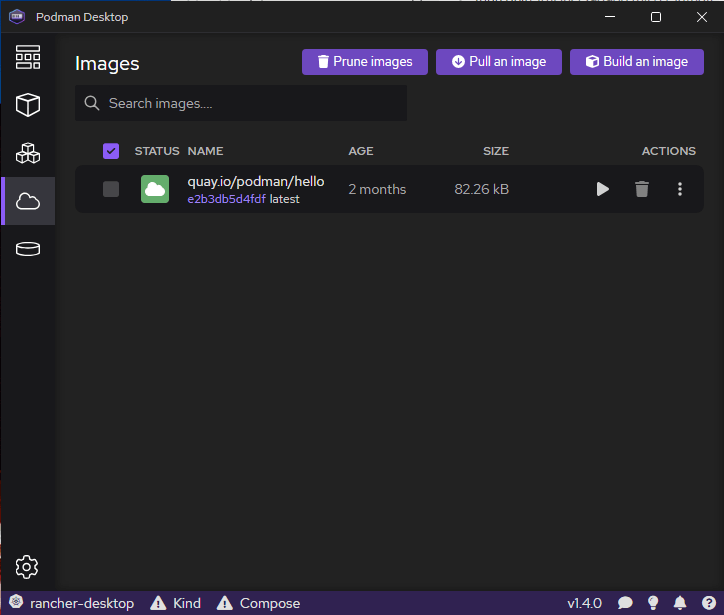Open the Volumes sidebar icon

[28, 249]
